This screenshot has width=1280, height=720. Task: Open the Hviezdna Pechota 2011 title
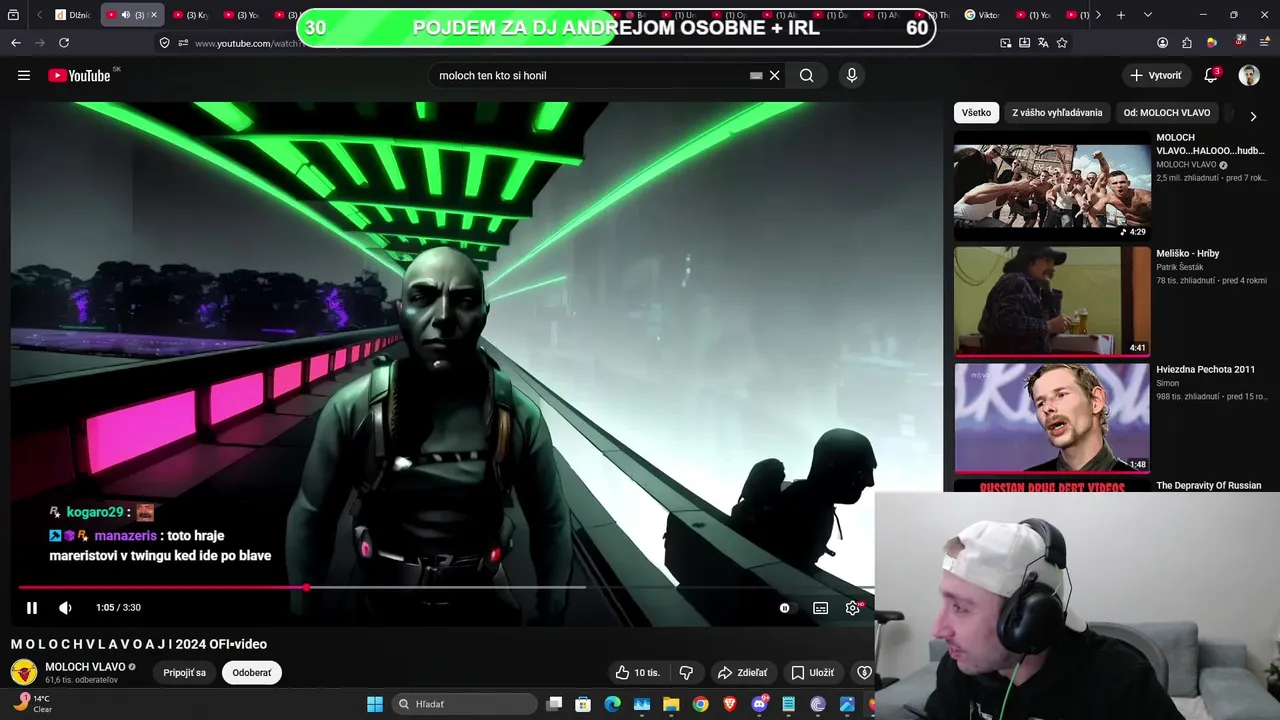[1205, 370]
